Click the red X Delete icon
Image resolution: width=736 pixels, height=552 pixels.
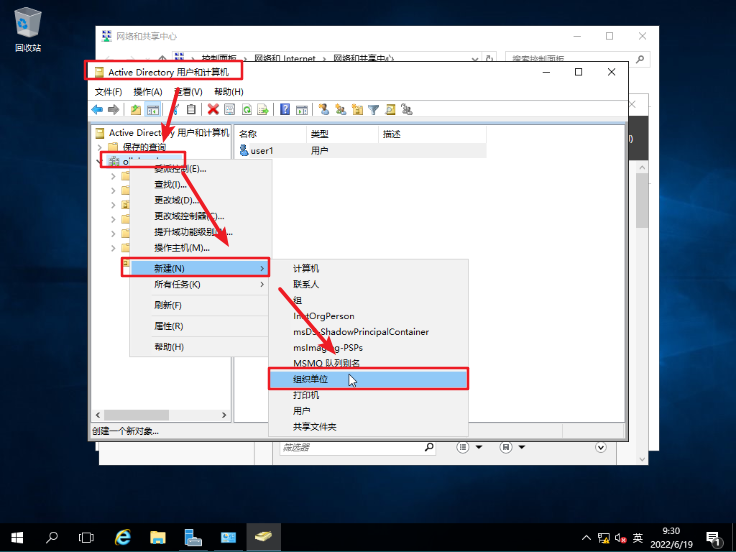coord(213,109)
